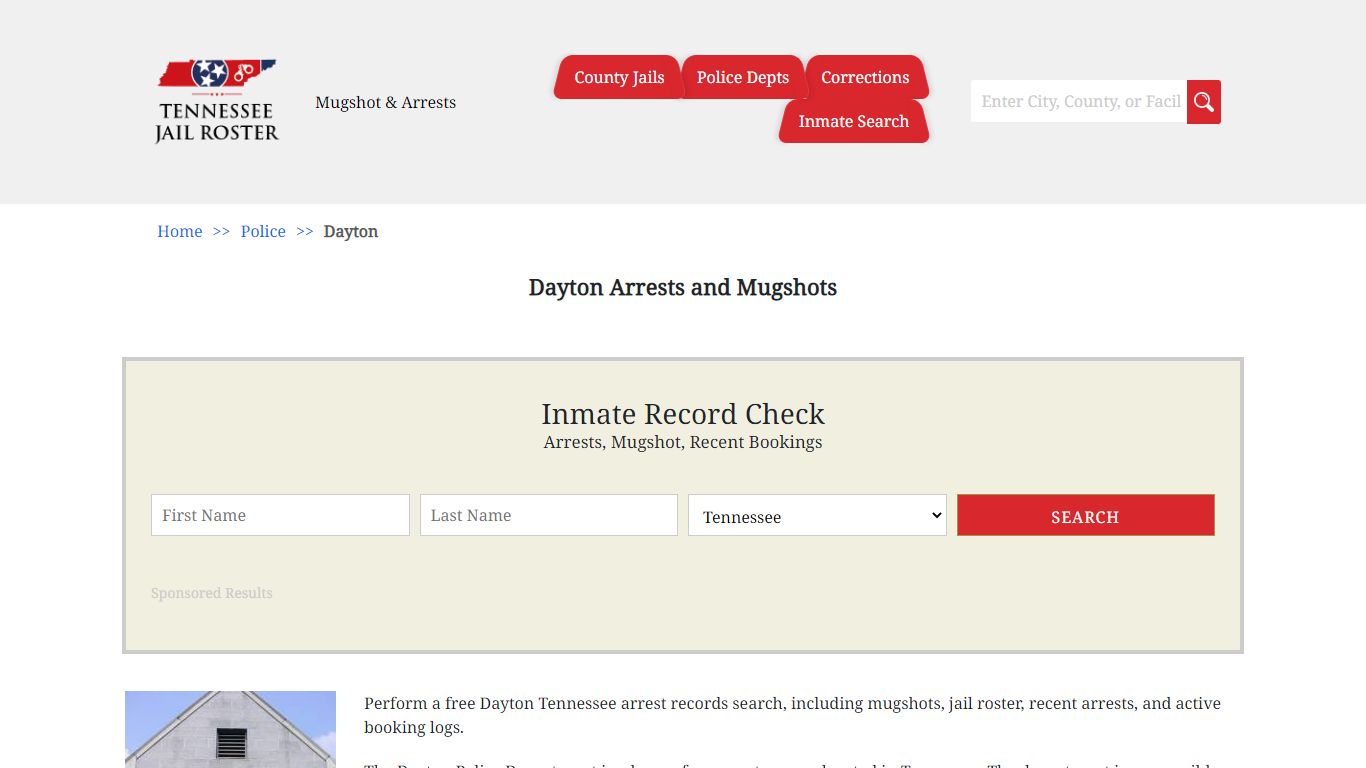This screenshot has width=1366, height=768.
Task: Click the First Name field
Action: [280, 515]
